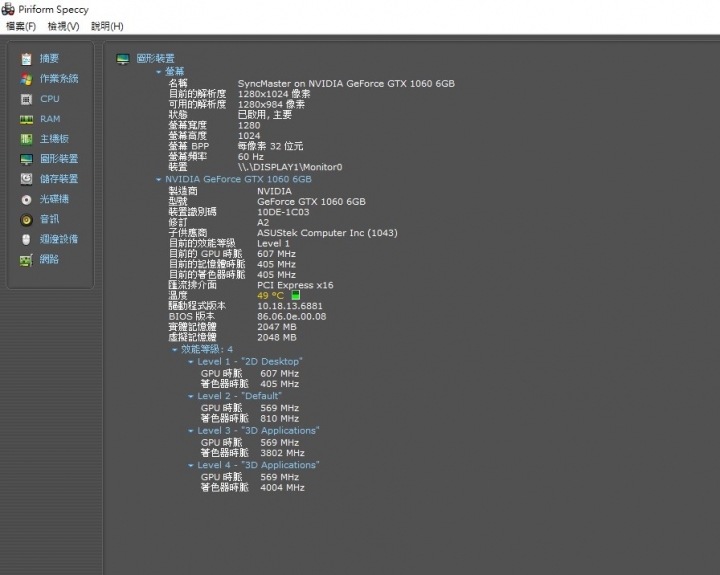
Task: Click the 10DE-1C03 device ID value
Action: pyautogui.click(x=283, y=212)
